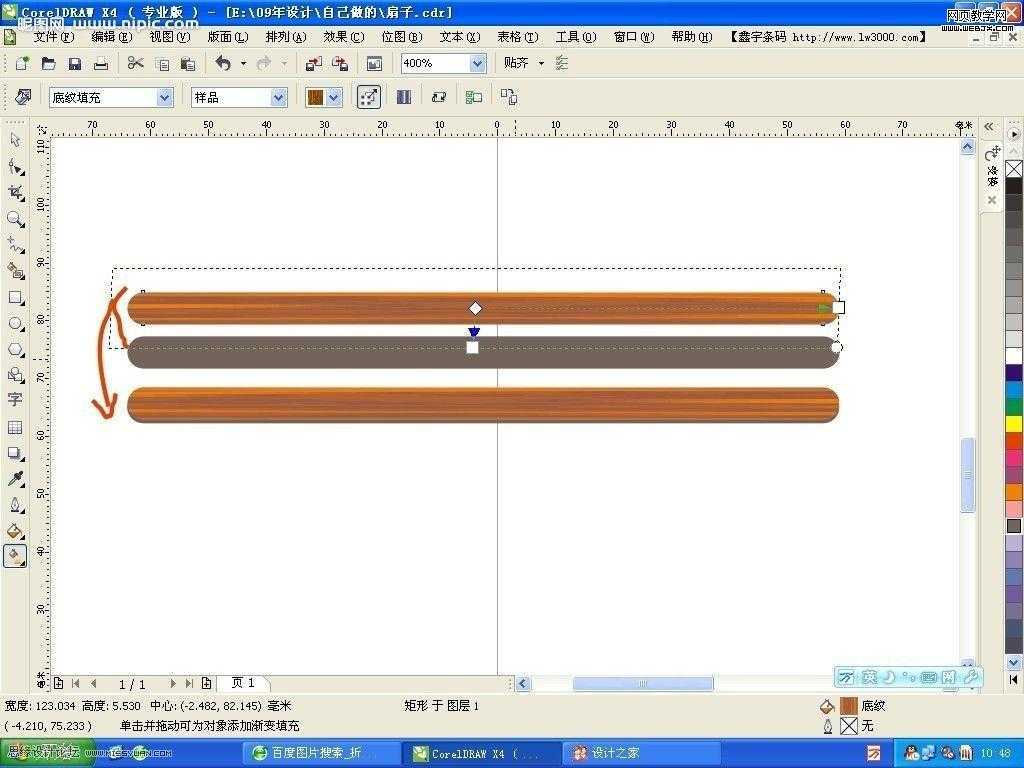Select the Pick tool arrow
1024x768 pixels.
[15, 139]
